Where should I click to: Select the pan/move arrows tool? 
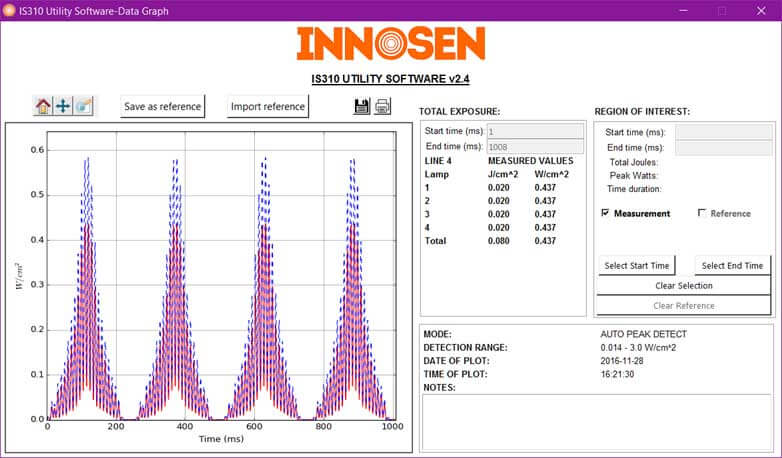tap(63, 106)
